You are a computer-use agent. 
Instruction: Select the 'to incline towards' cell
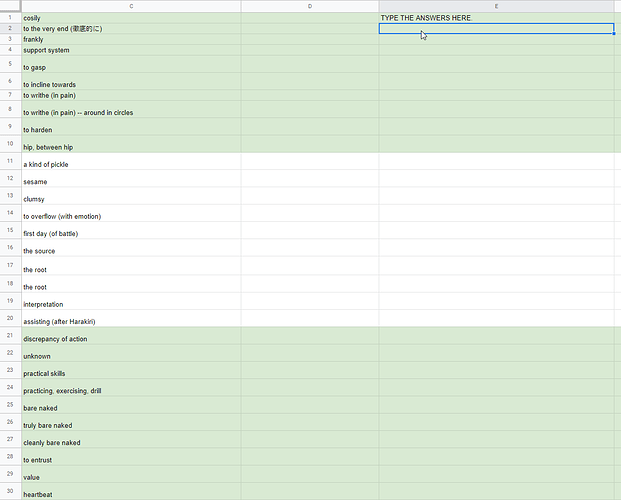click(x=131, y=81)
